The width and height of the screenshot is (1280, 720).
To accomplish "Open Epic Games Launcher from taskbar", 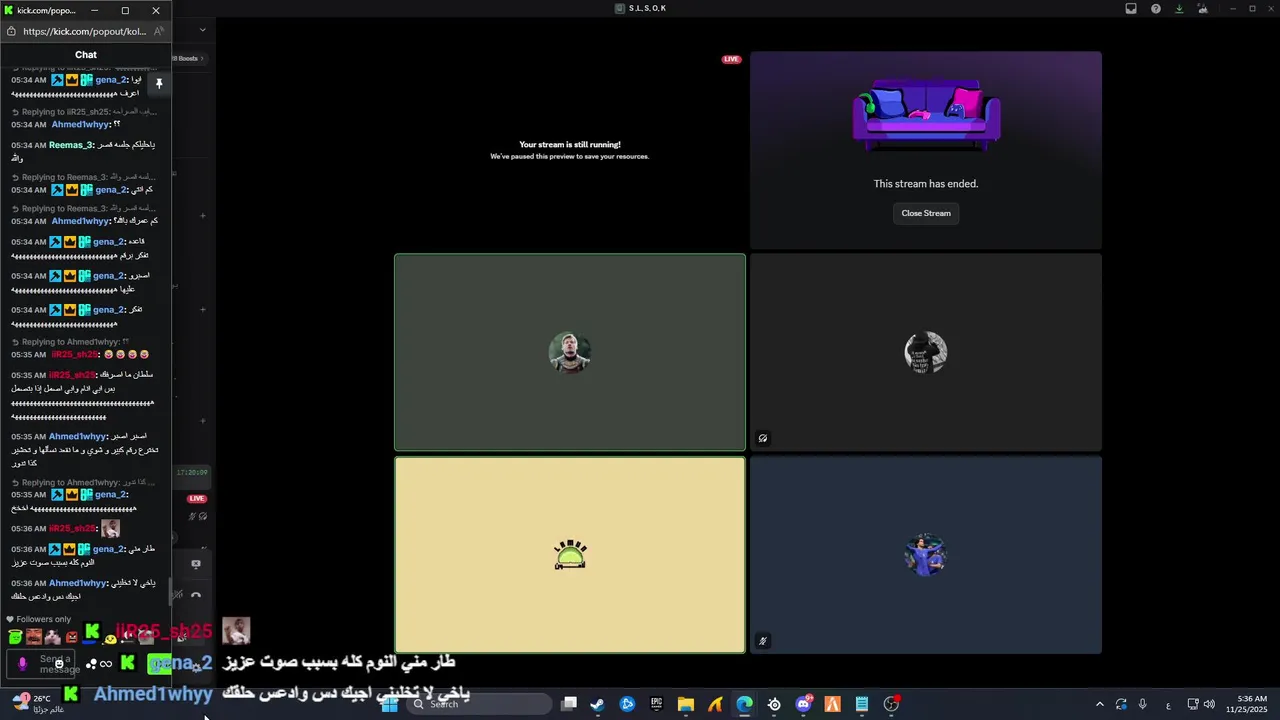I will click(656, 704).
